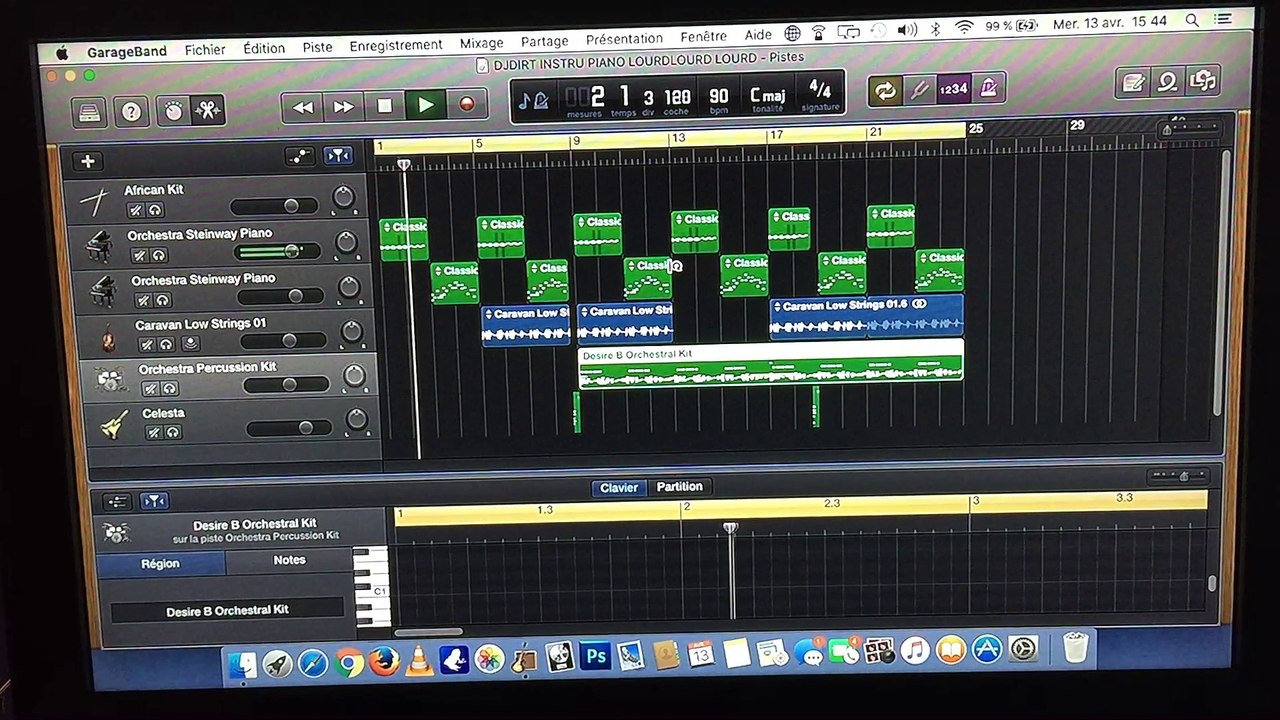Solo the African Kit track
1280x720 pixels.
click(155, 210)
